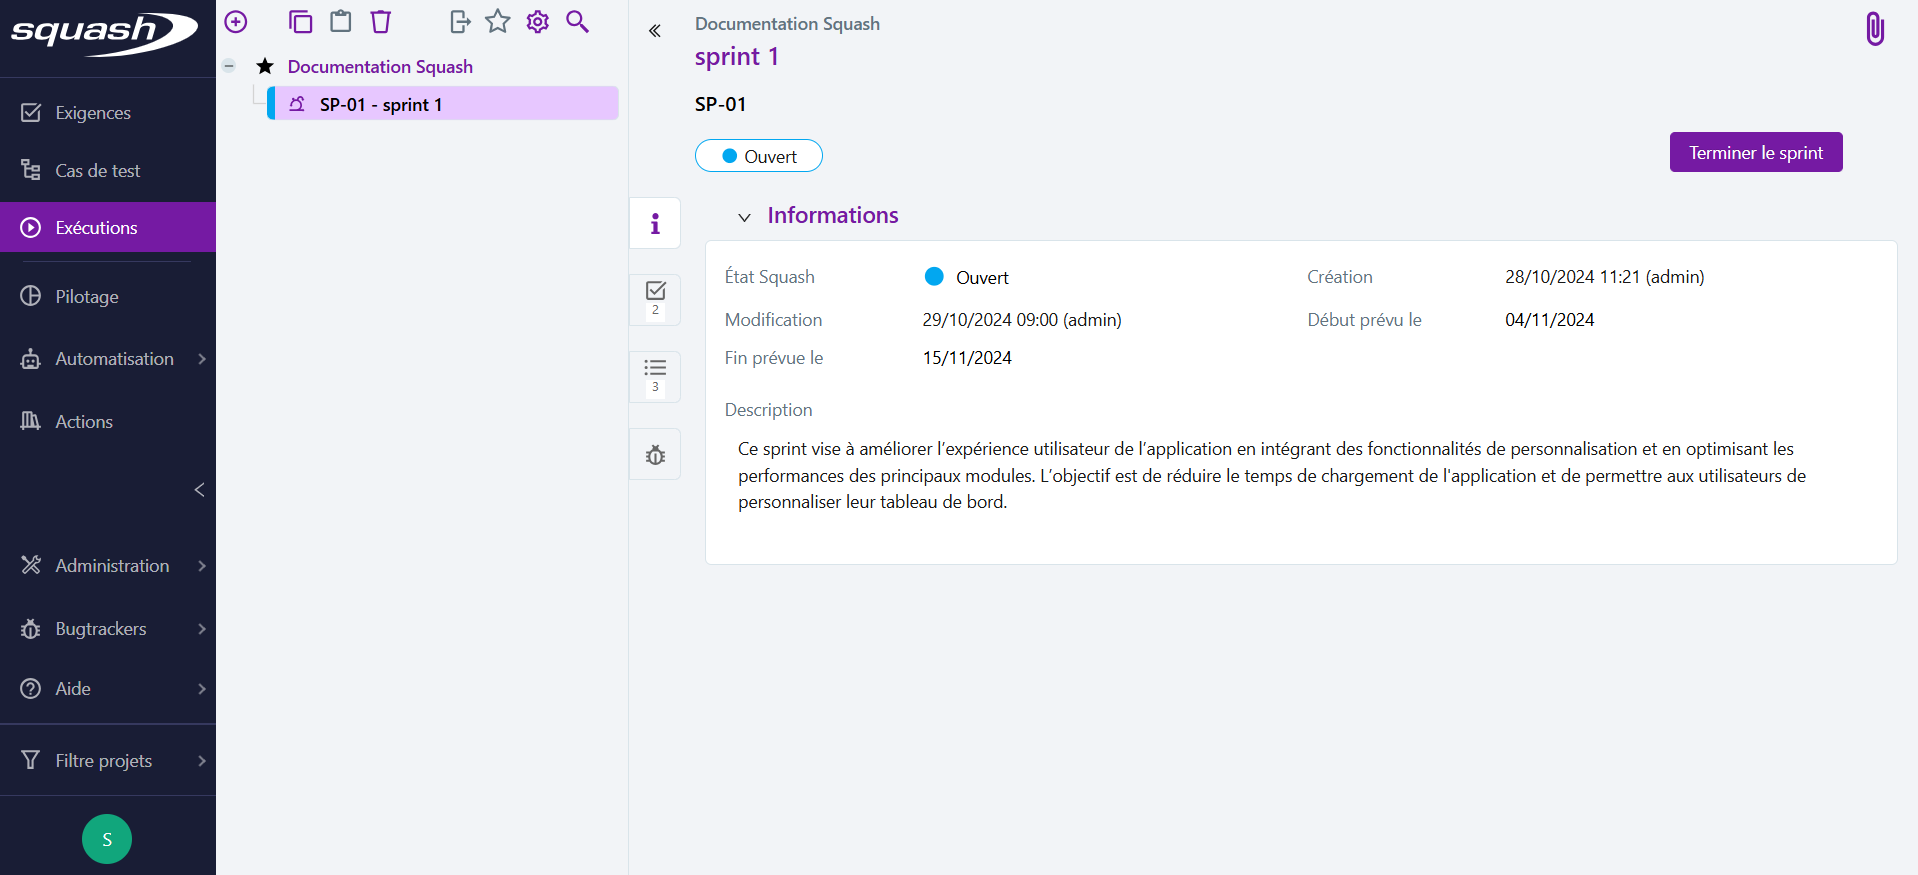
Task: Expand the Aide menu
Action: coord(108,689)
